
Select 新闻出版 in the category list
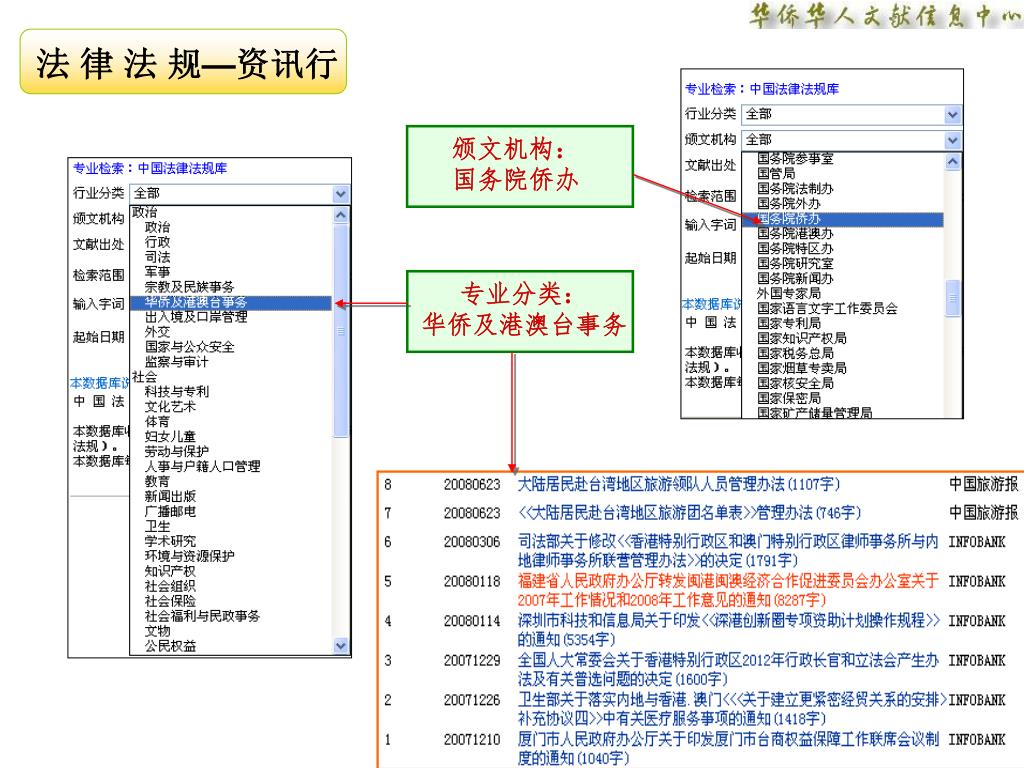point(170,497)
